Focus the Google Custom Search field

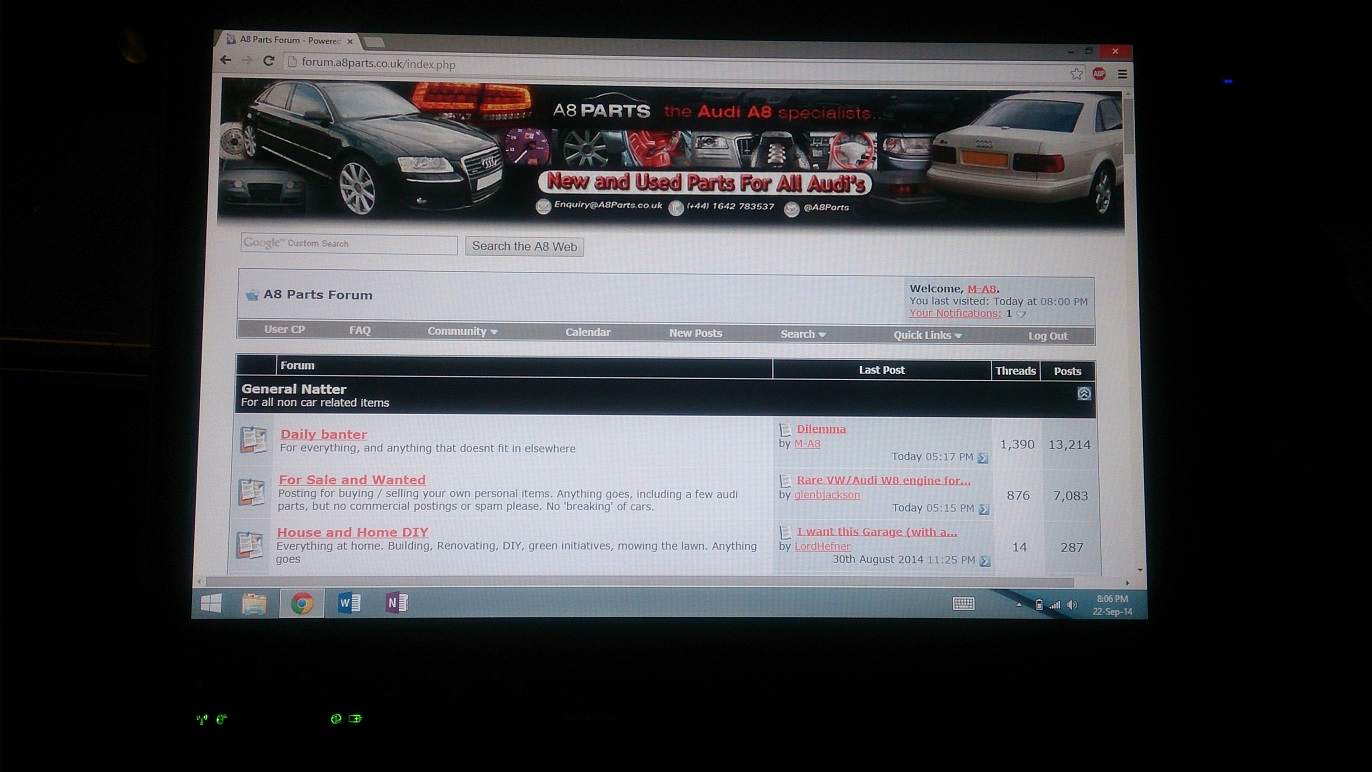(x=349, y=244)
